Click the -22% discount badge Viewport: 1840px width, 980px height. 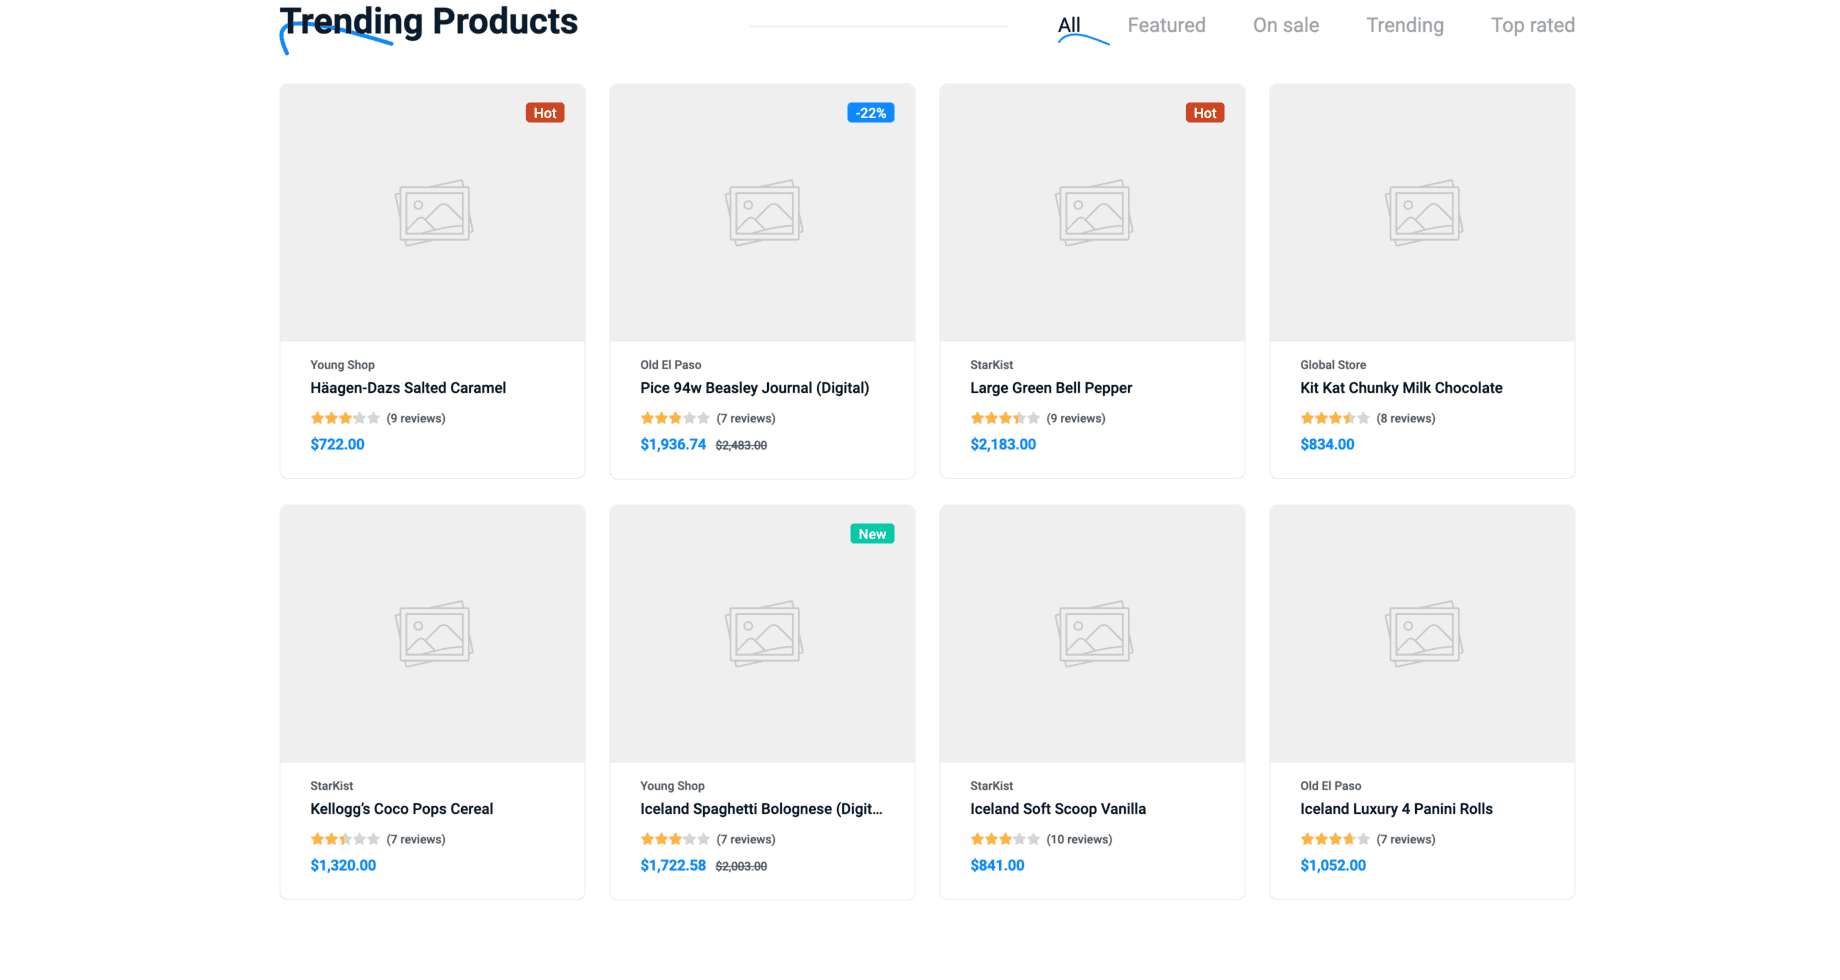tap(870, 113)
